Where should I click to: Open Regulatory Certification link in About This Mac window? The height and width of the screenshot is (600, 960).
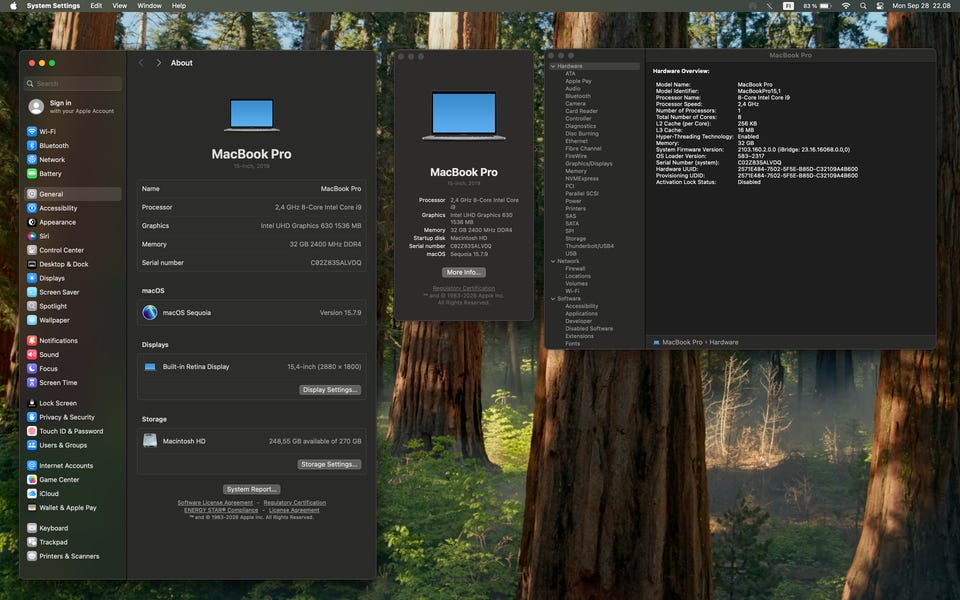463,288
